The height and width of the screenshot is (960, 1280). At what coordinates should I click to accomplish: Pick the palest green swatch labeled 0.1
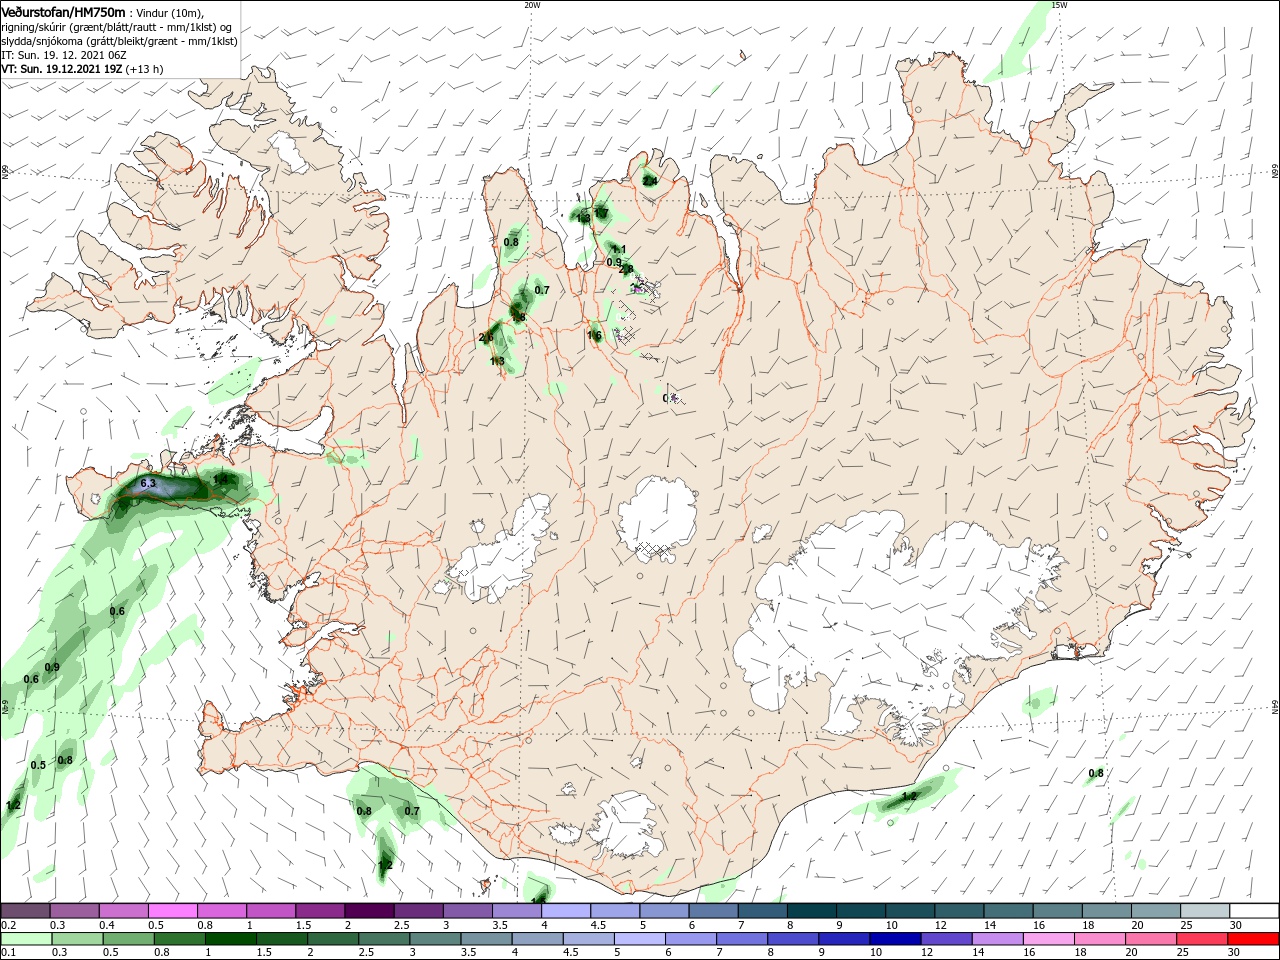pos(26,939)
